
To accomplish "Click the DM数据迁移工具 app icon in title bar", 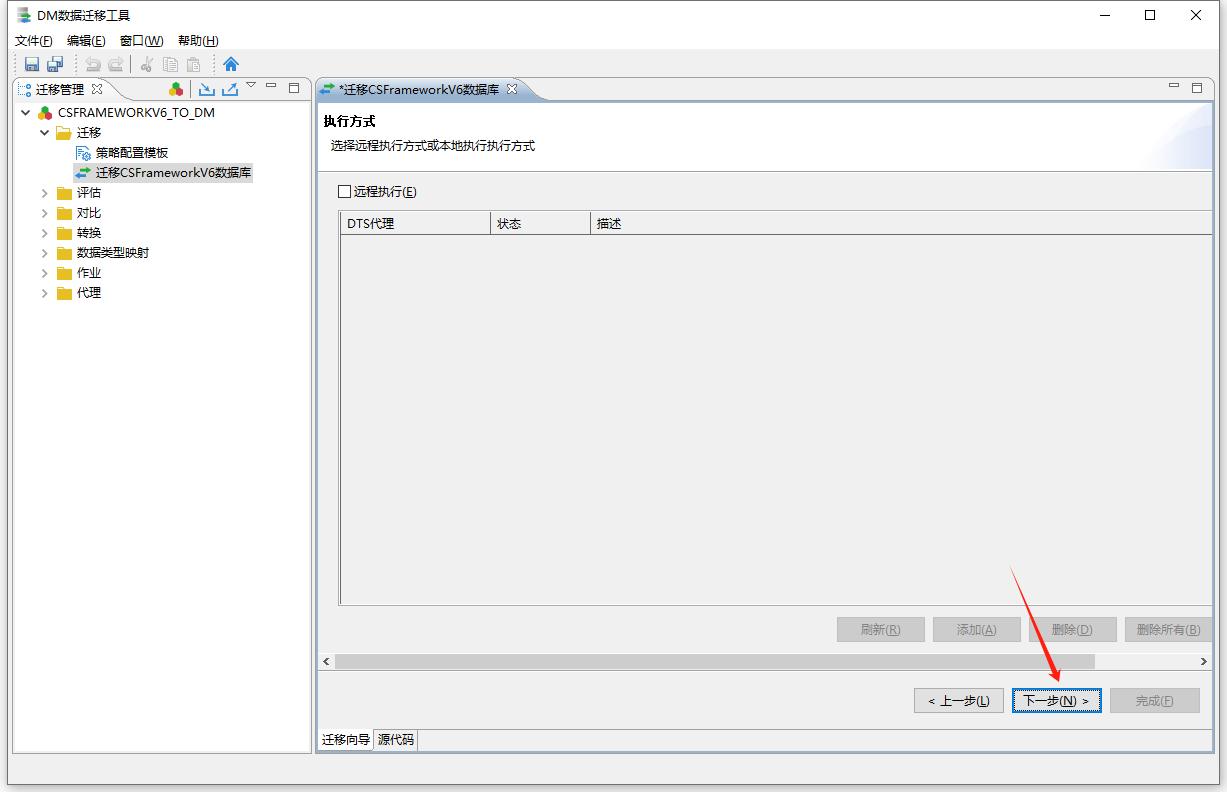I will (x=23, y=15).
